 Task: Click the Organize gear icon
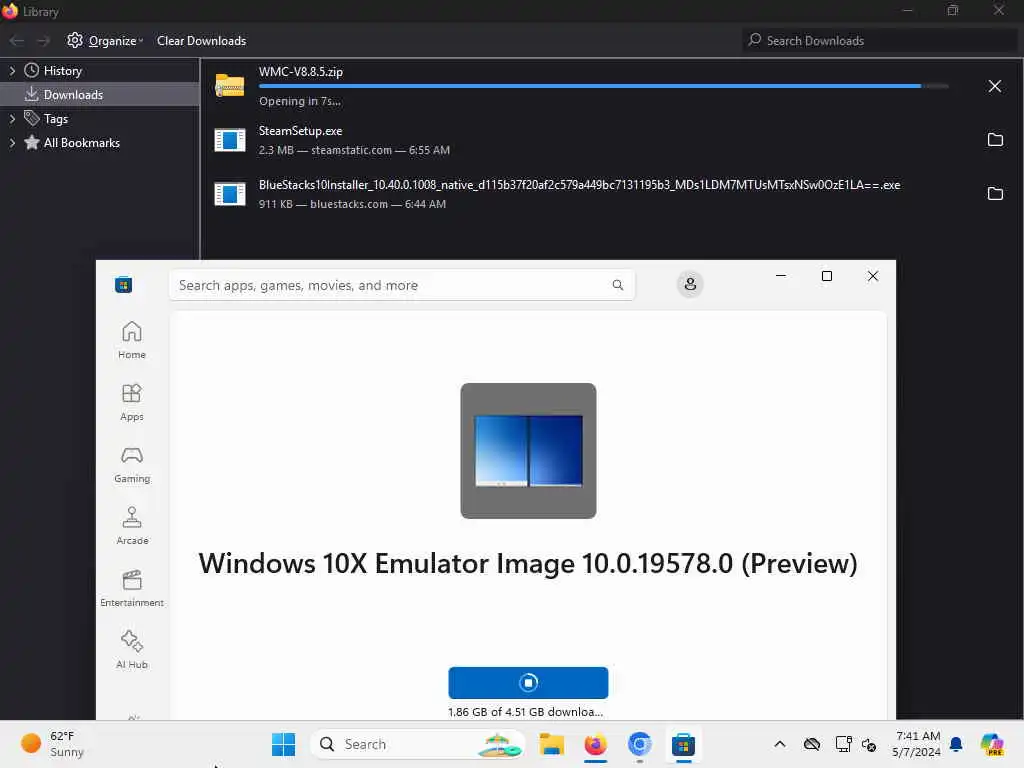[75, 40]
